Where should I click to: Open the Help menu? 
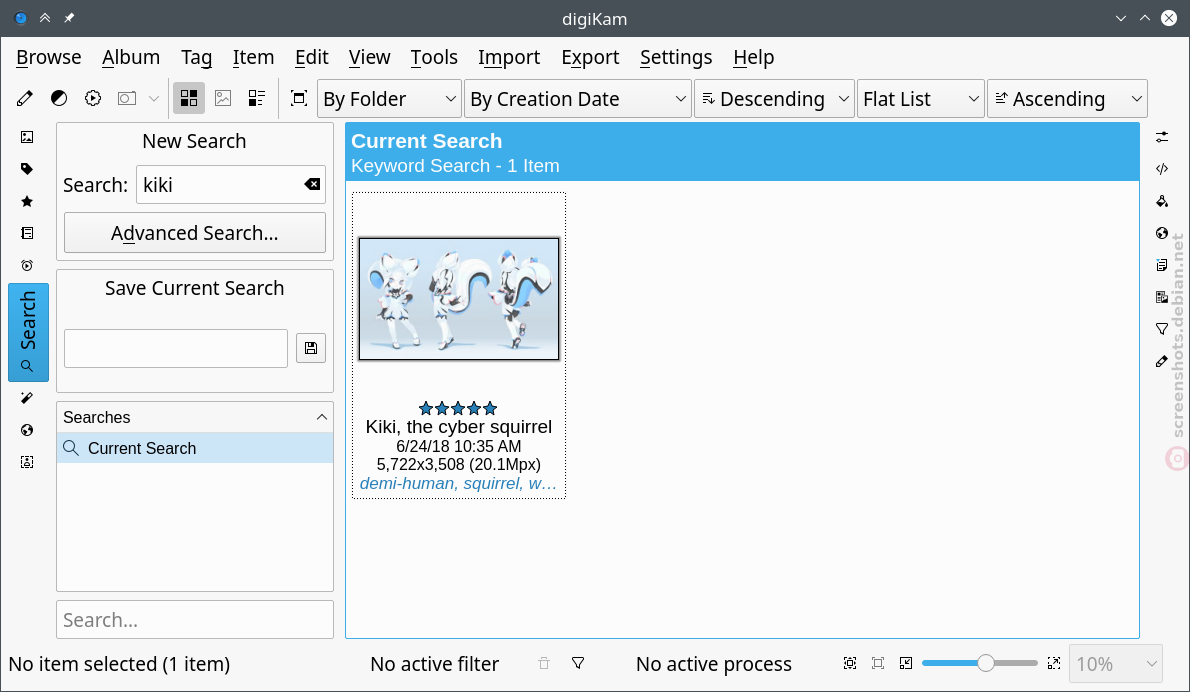754,58
